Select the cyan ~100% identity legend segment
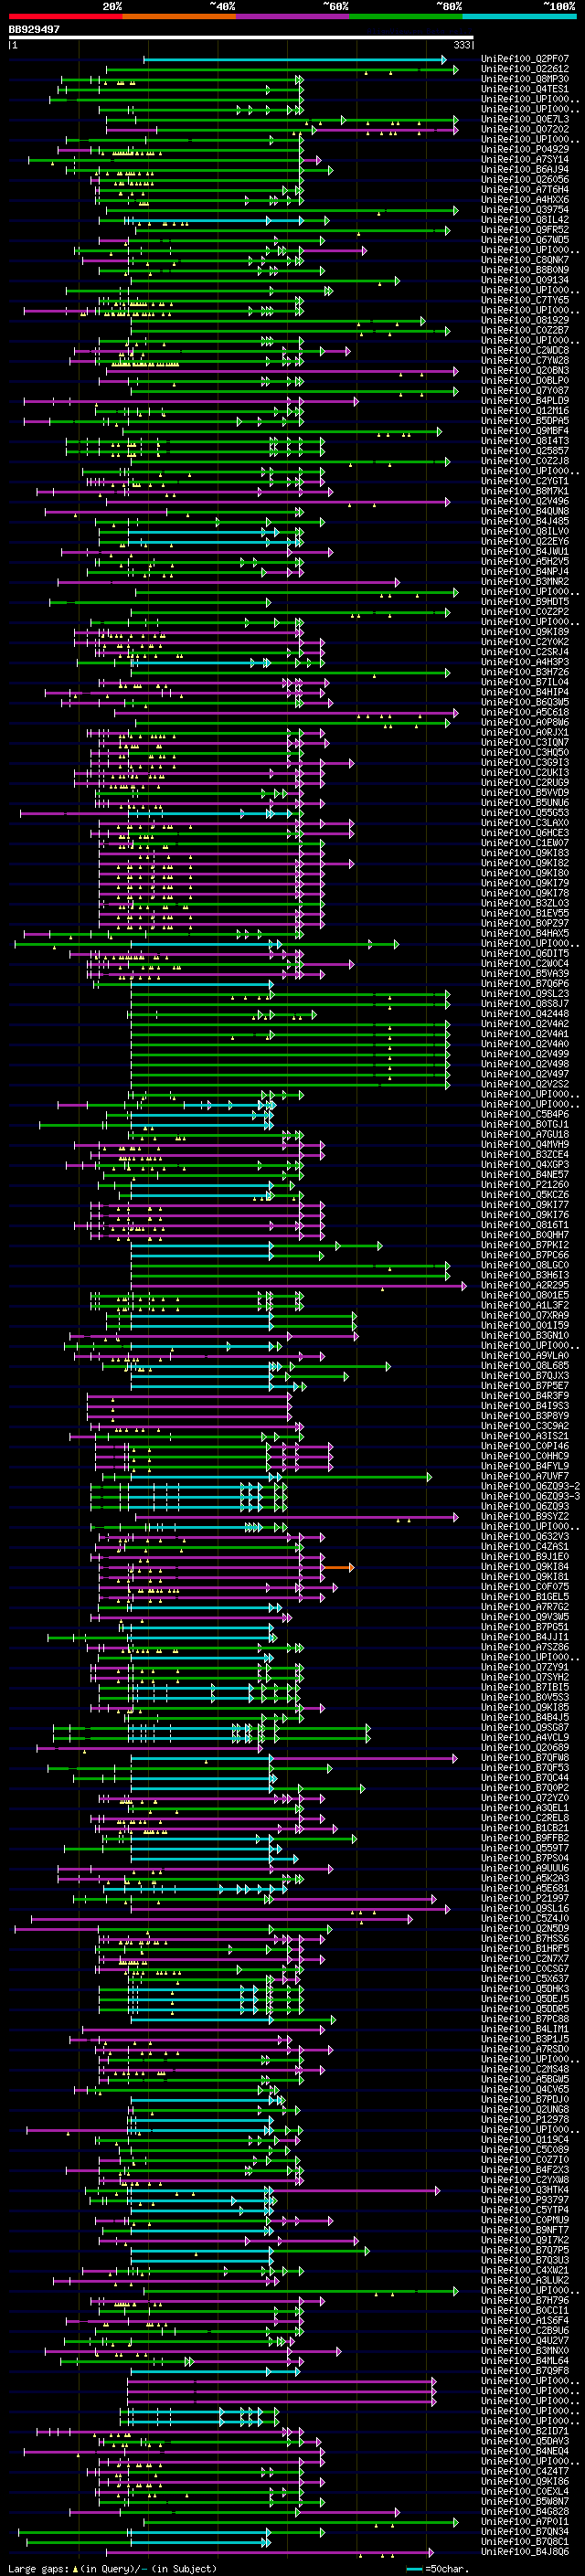The image size is (585, 2576). click(x=520, y=16)
